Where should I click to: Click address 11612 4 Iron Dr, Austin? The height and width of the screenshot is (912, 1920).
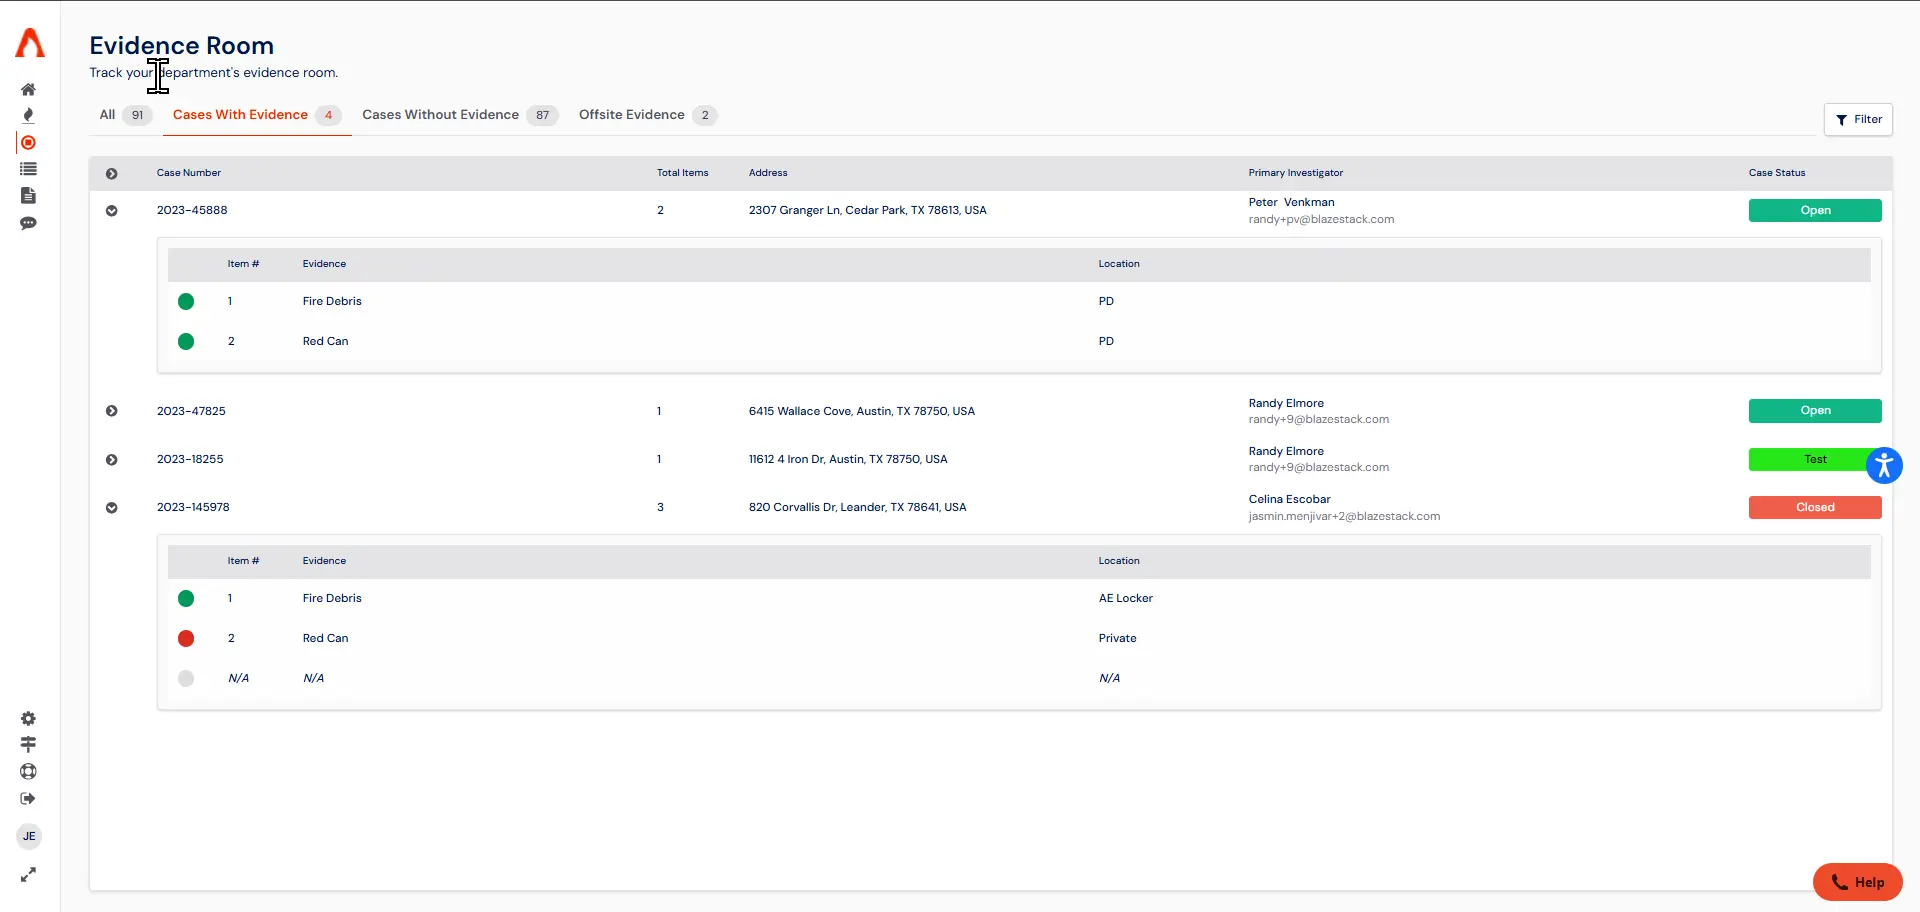[x=848, y=459]
